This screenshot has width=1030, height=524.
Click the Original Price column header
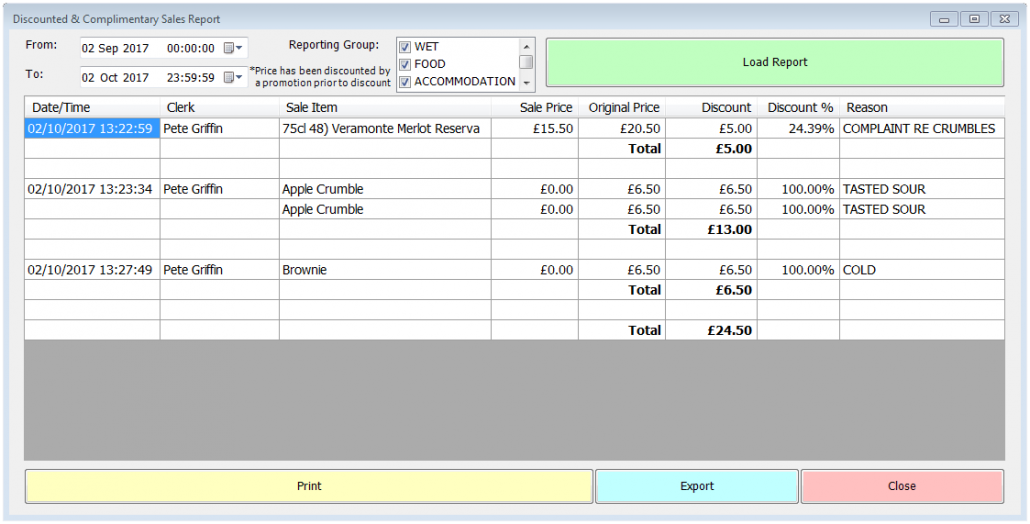tap(621, 108)
